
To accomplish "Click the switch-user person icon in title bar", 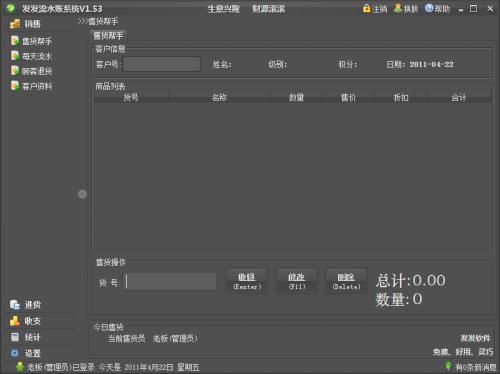I will coord(398,8).
